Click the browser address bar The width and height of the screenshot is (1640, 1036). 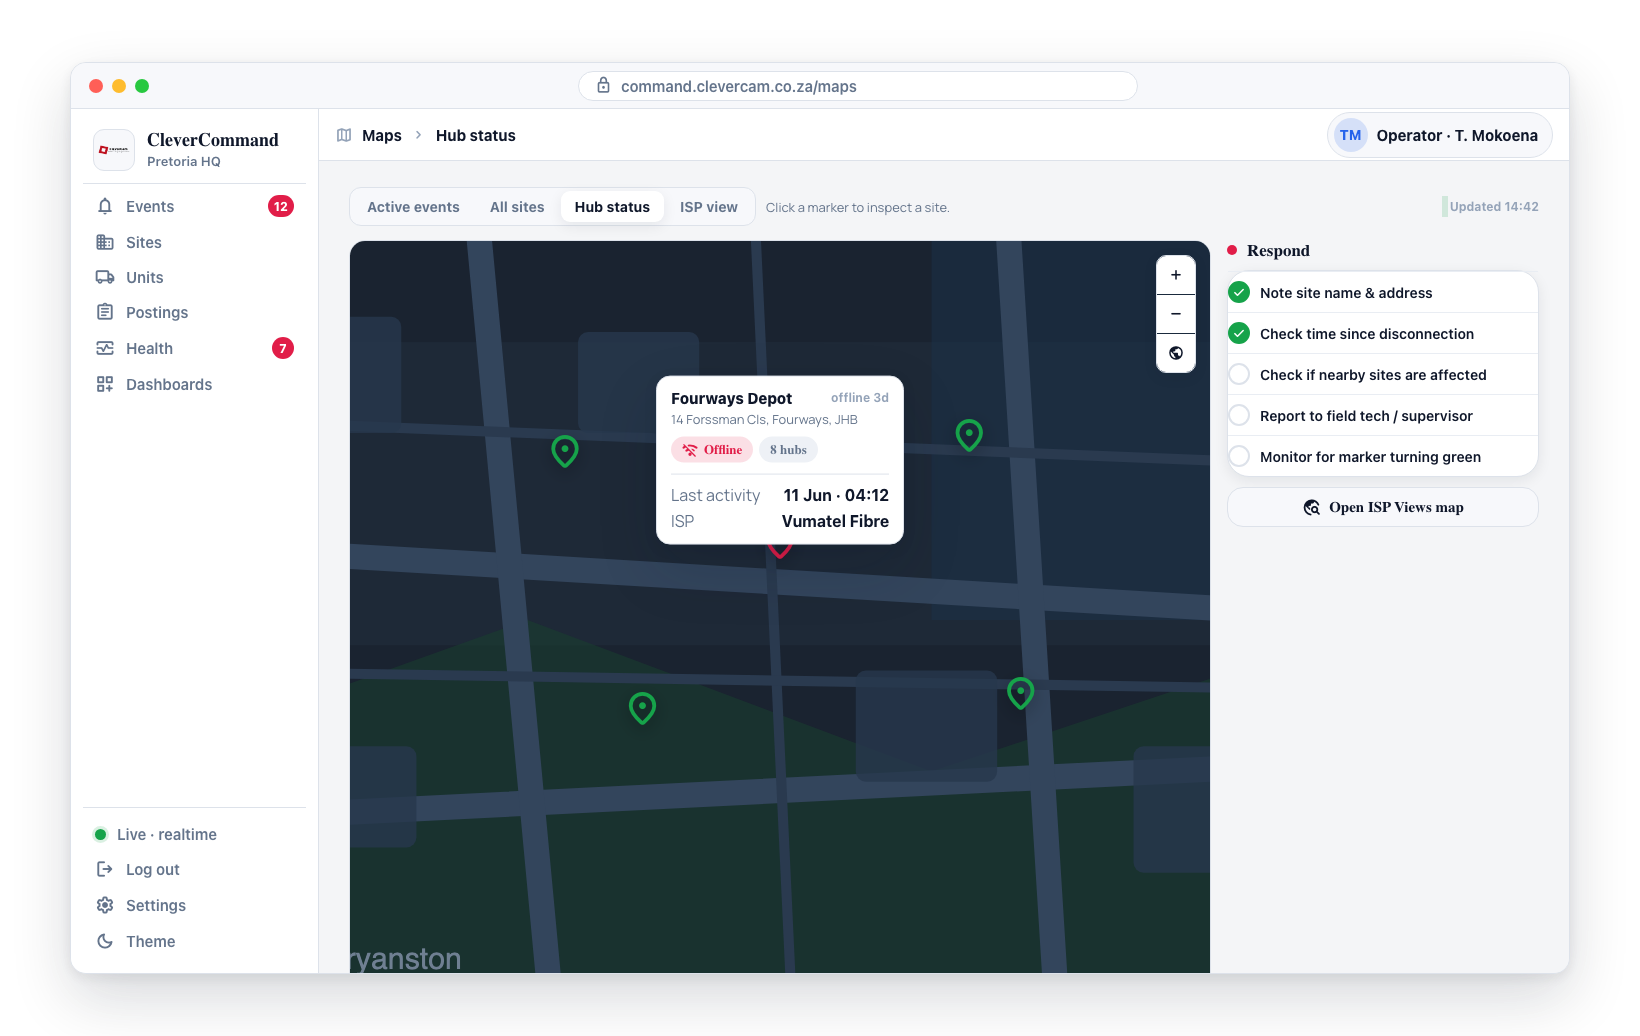pos(858,86)
